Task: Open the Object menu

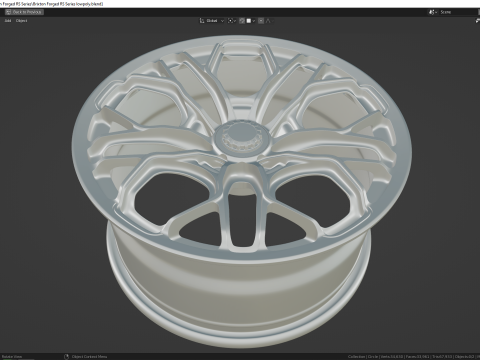Action: coord(21,21)
